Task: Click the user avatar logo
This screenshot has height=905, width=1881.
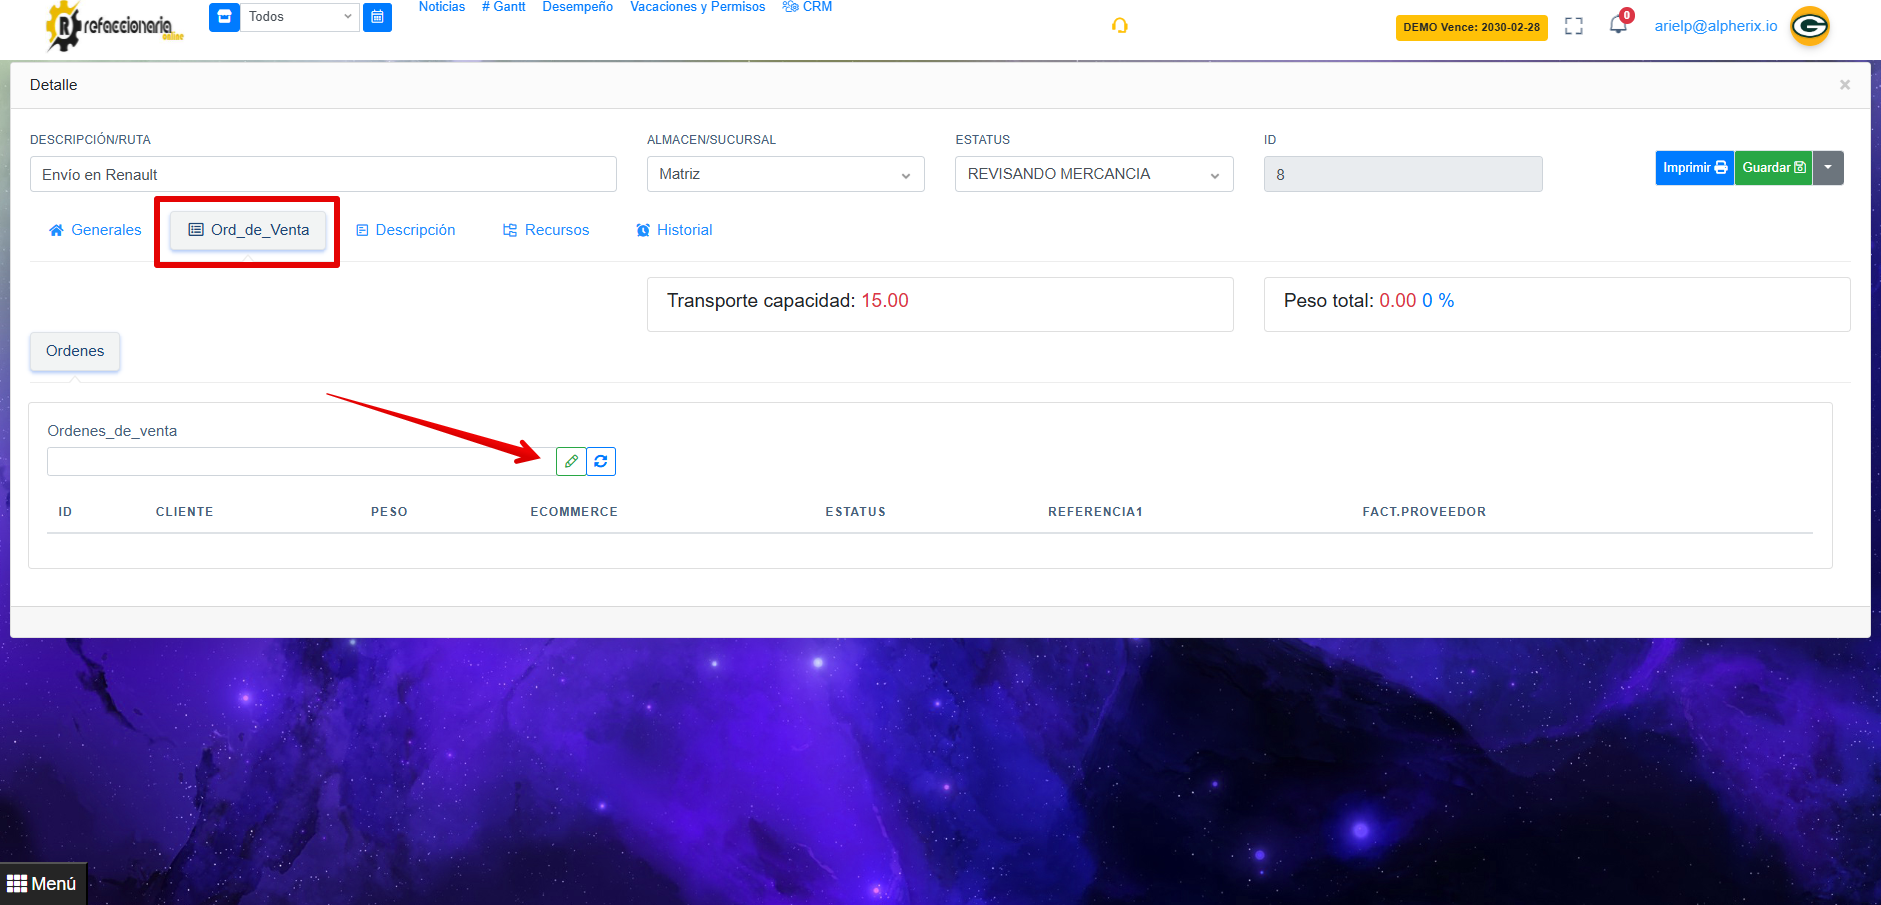Action: tap(1809, 26)
